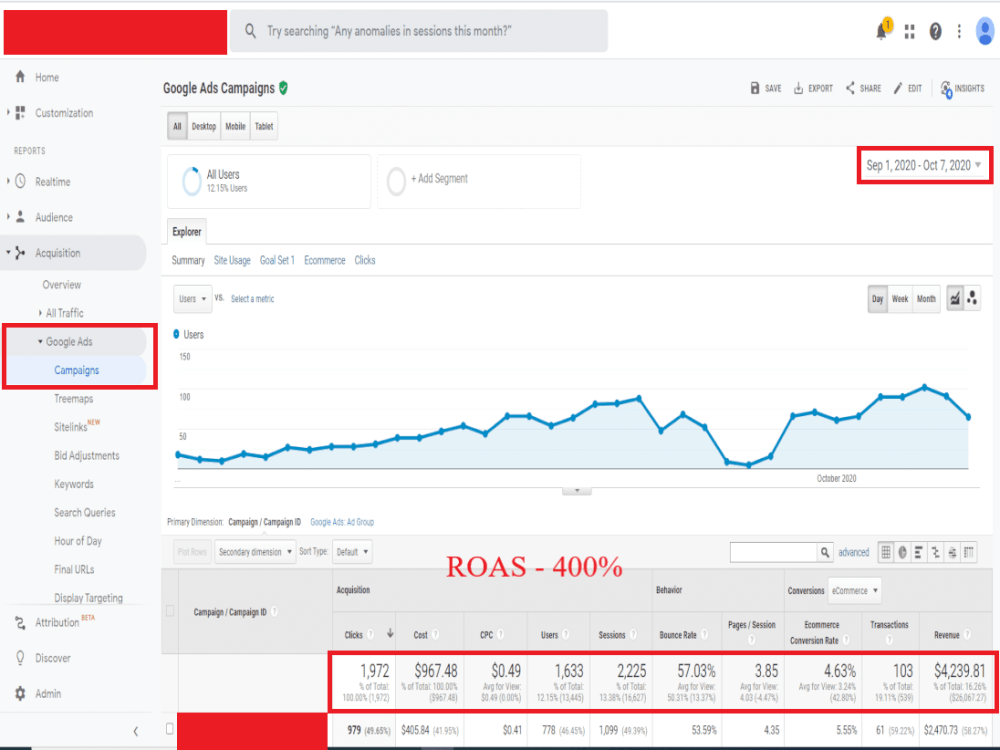Viewport: 1000px width, 750px height.
Task: Select the comparison view icon
Action: tap(936, 552)
